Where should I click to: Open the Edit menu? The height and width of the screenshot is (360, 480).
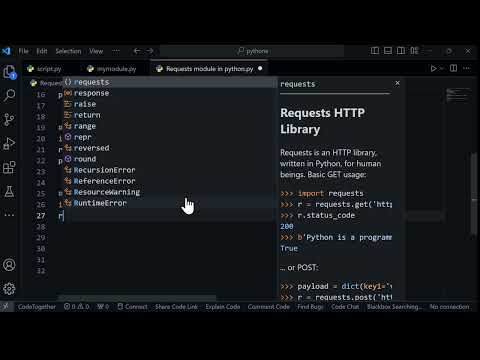(42, 51)
